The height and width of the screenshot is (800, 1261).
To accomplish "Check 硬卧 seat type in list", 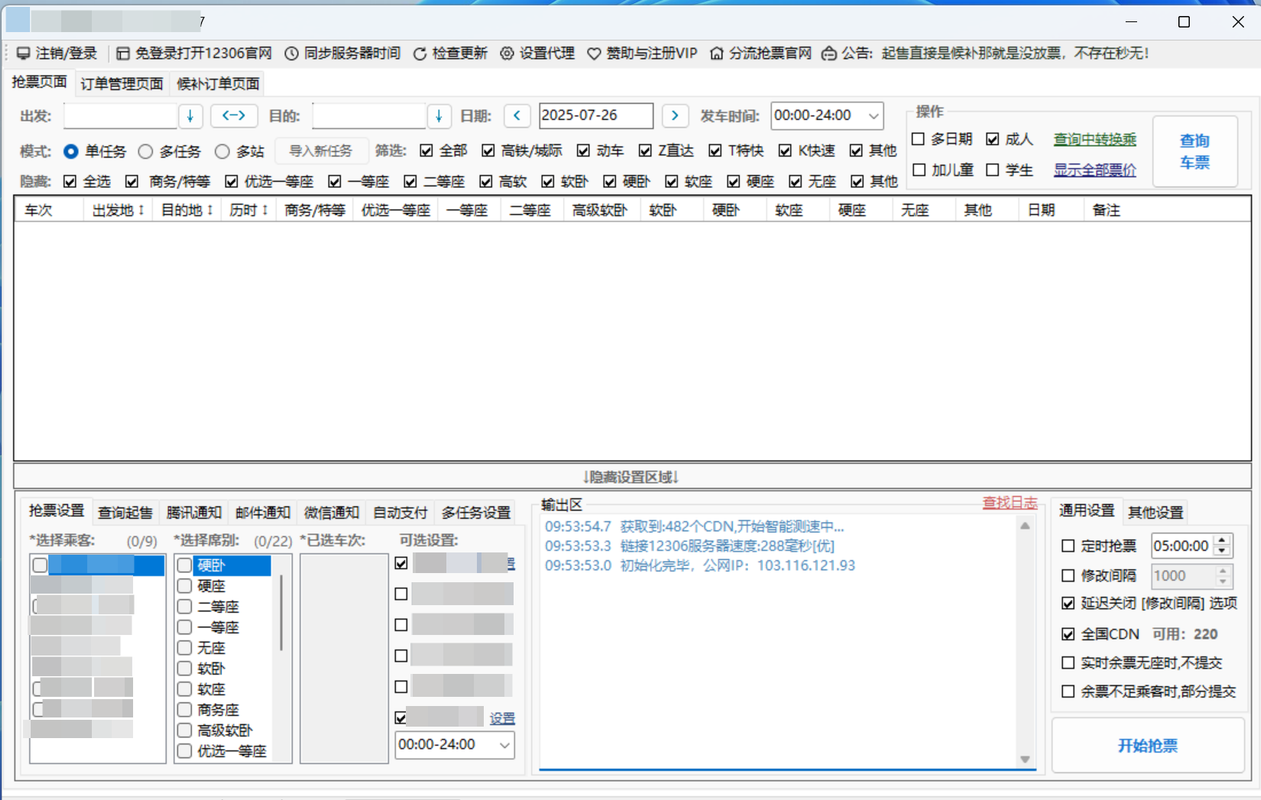I will (184, 566).
